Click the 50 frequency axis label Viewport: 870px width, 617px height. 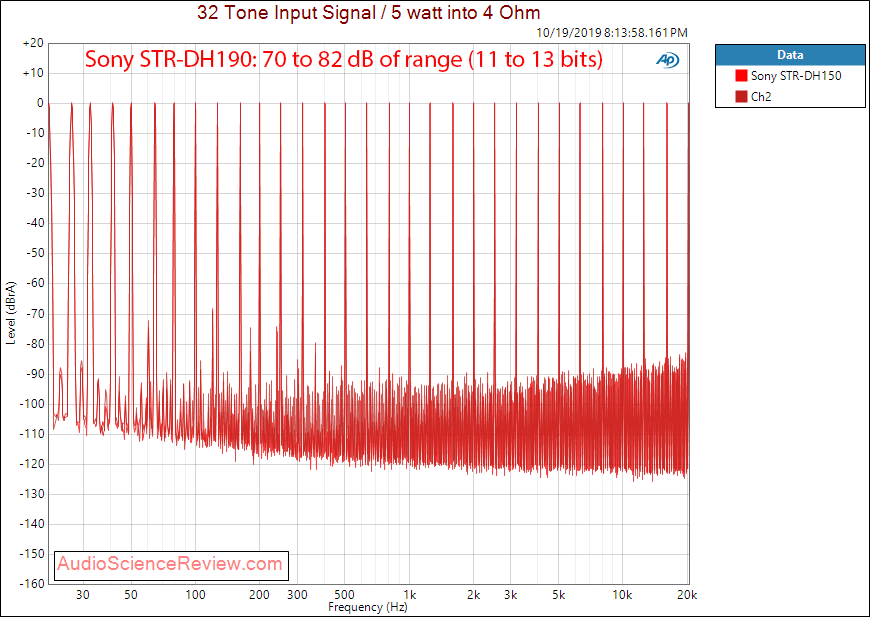coord(130,595)
